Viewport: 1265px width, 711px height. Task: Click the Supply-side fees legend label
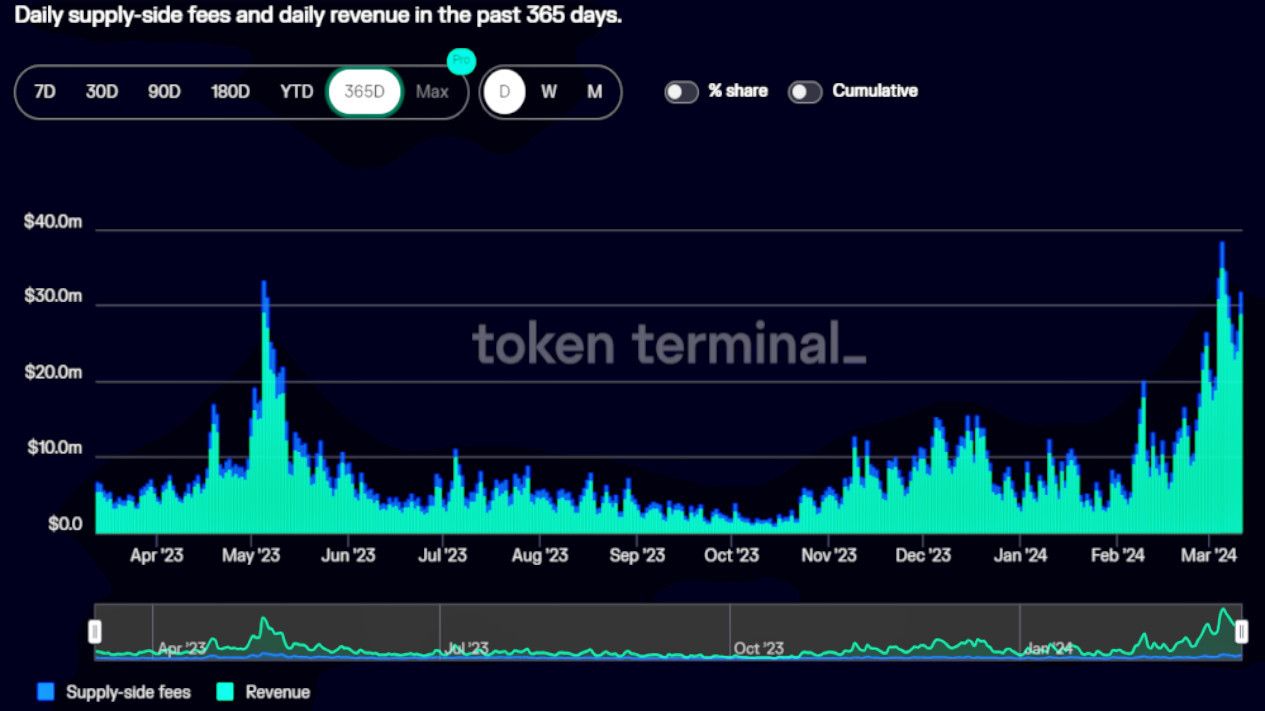click(x=128, y=692)
